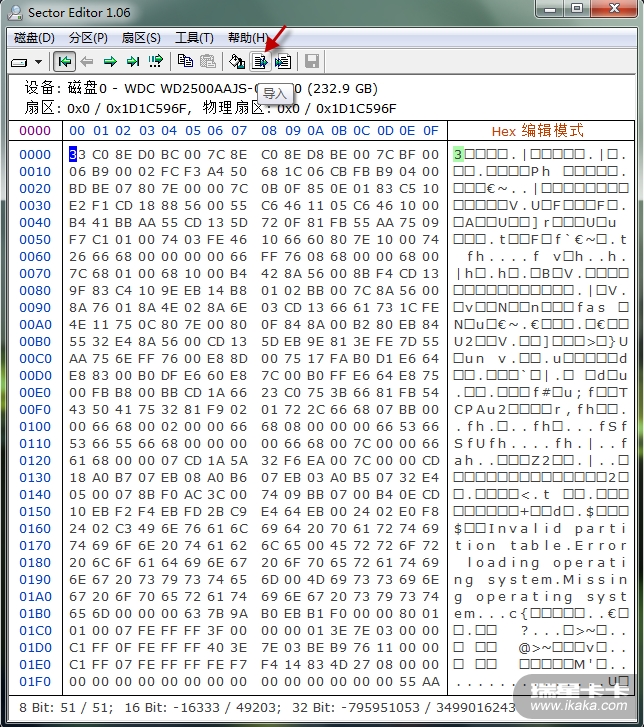
Task: Click the purple 0000 offset header
Action: 35,131
